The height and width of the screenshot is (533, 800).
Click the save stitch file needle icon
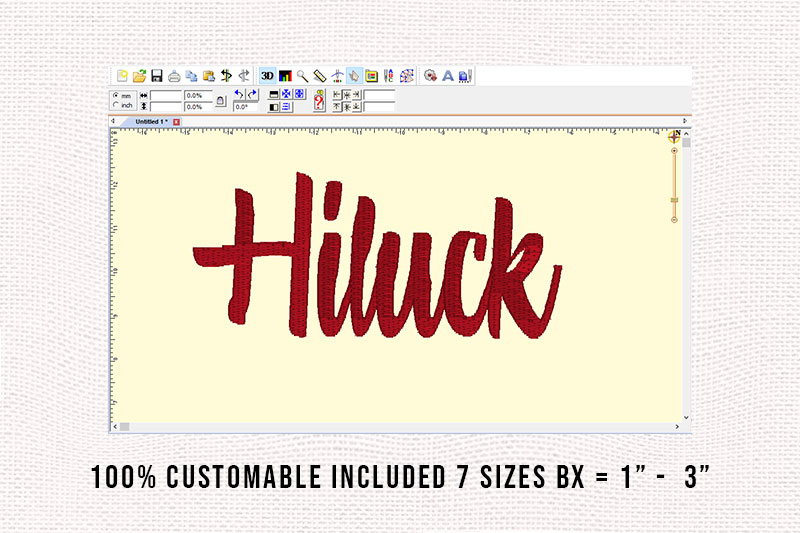(465, 76)
